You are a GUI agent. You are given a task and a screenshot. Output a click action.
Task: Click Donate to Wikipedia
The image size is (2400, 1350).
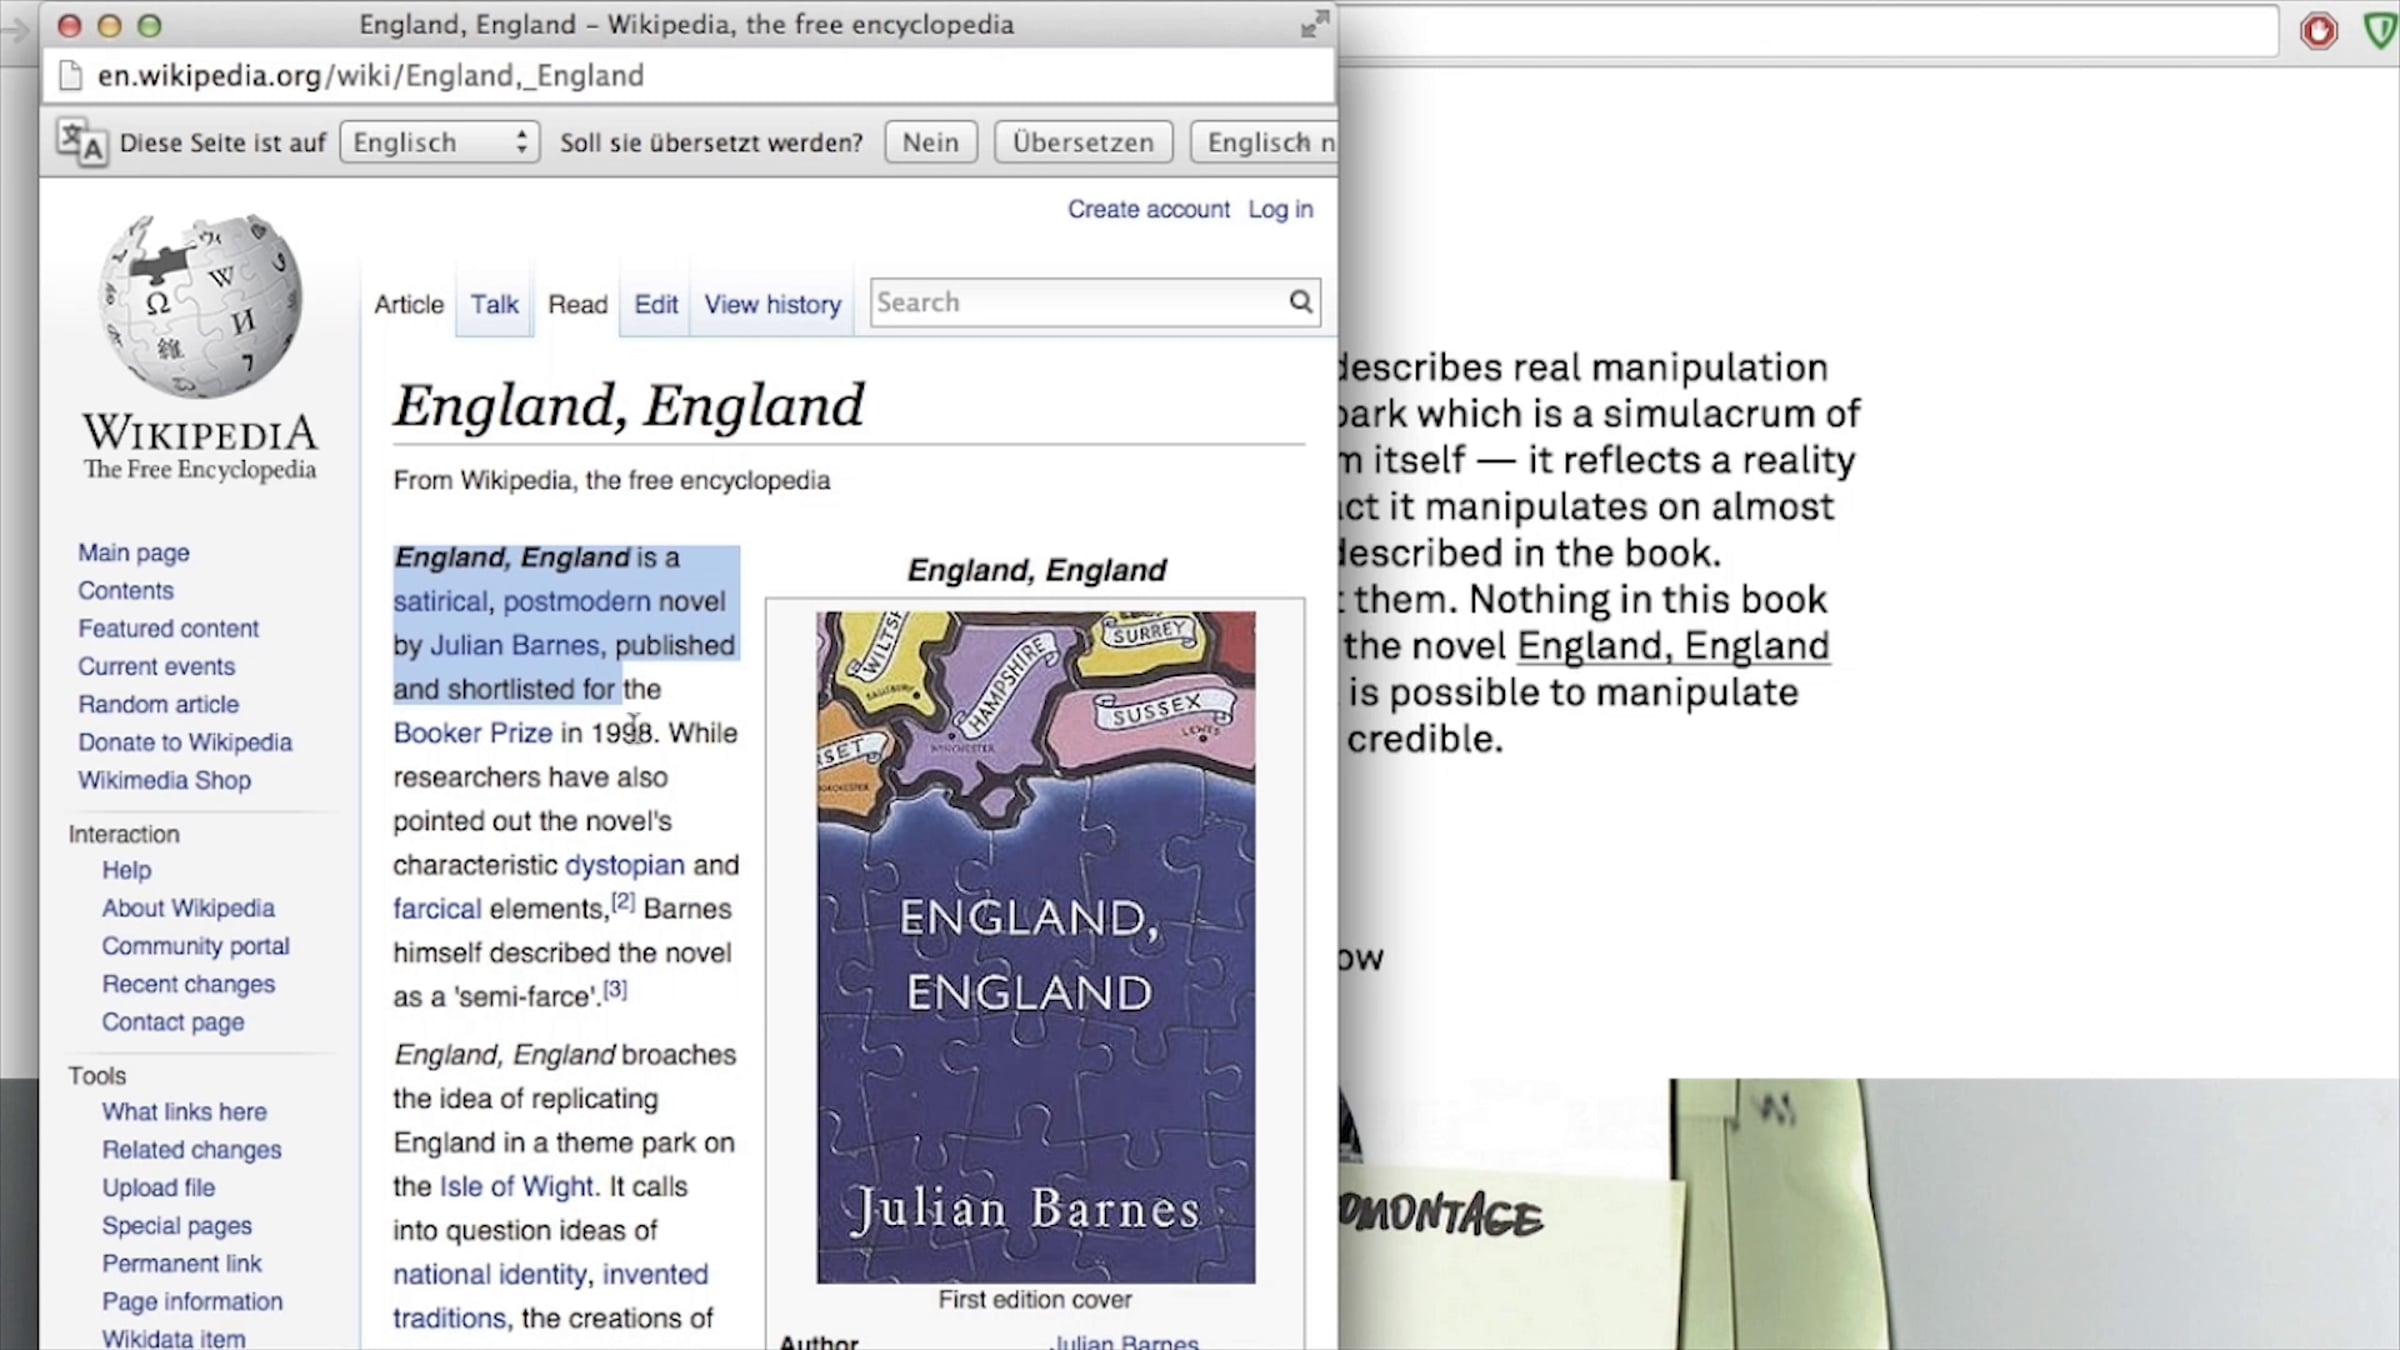point(185,743)
